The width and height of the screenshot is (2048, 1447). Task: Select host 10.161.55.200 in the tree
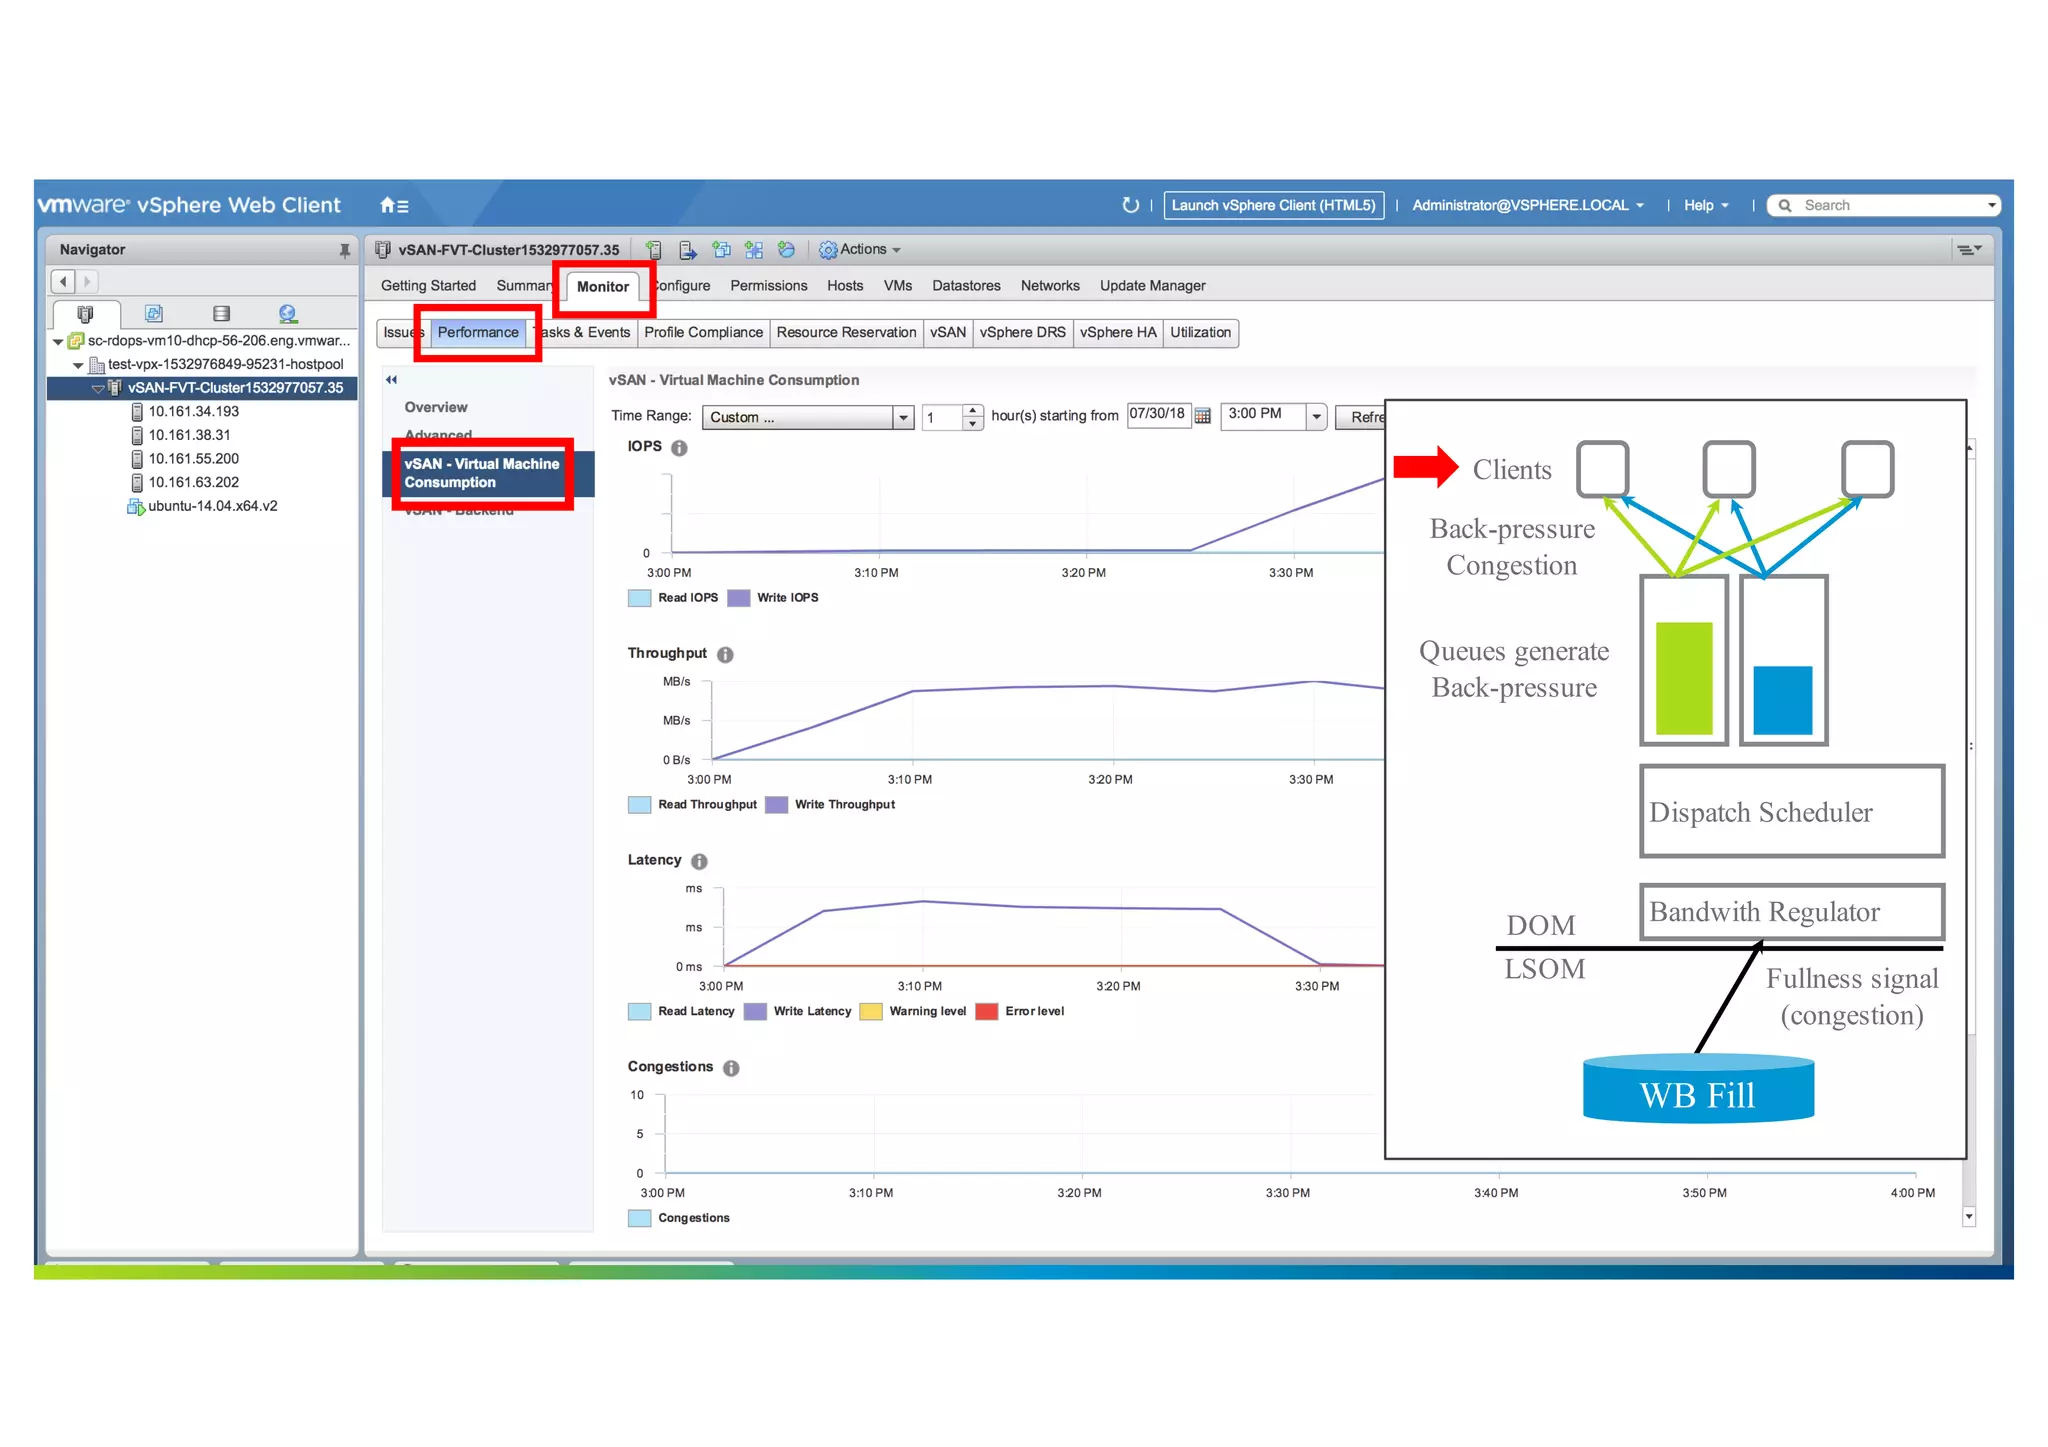point(193,460)
